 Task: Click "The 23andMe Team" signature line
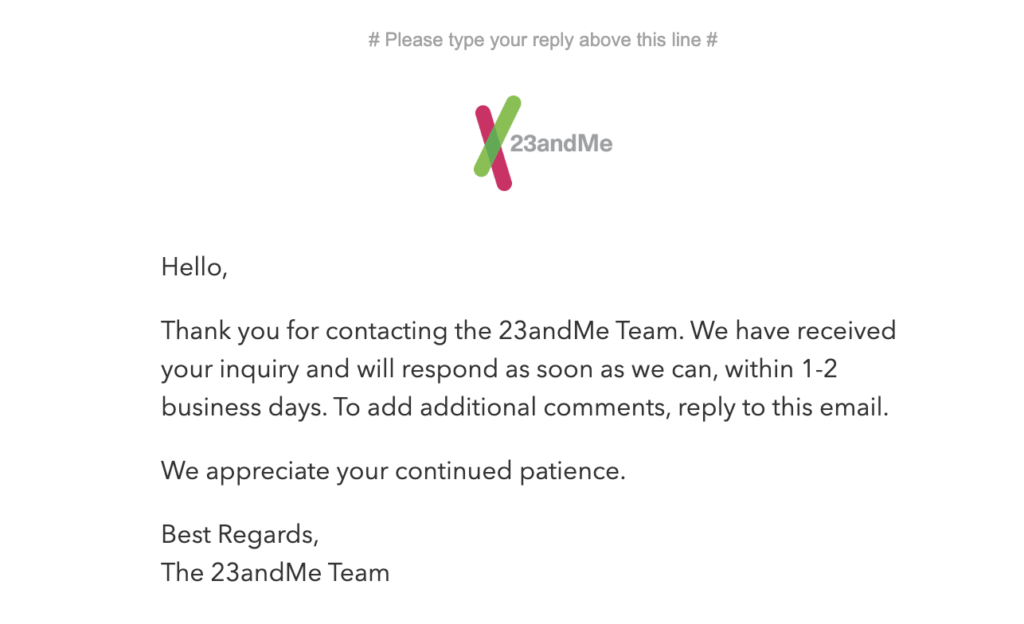(x=275, y=572)
